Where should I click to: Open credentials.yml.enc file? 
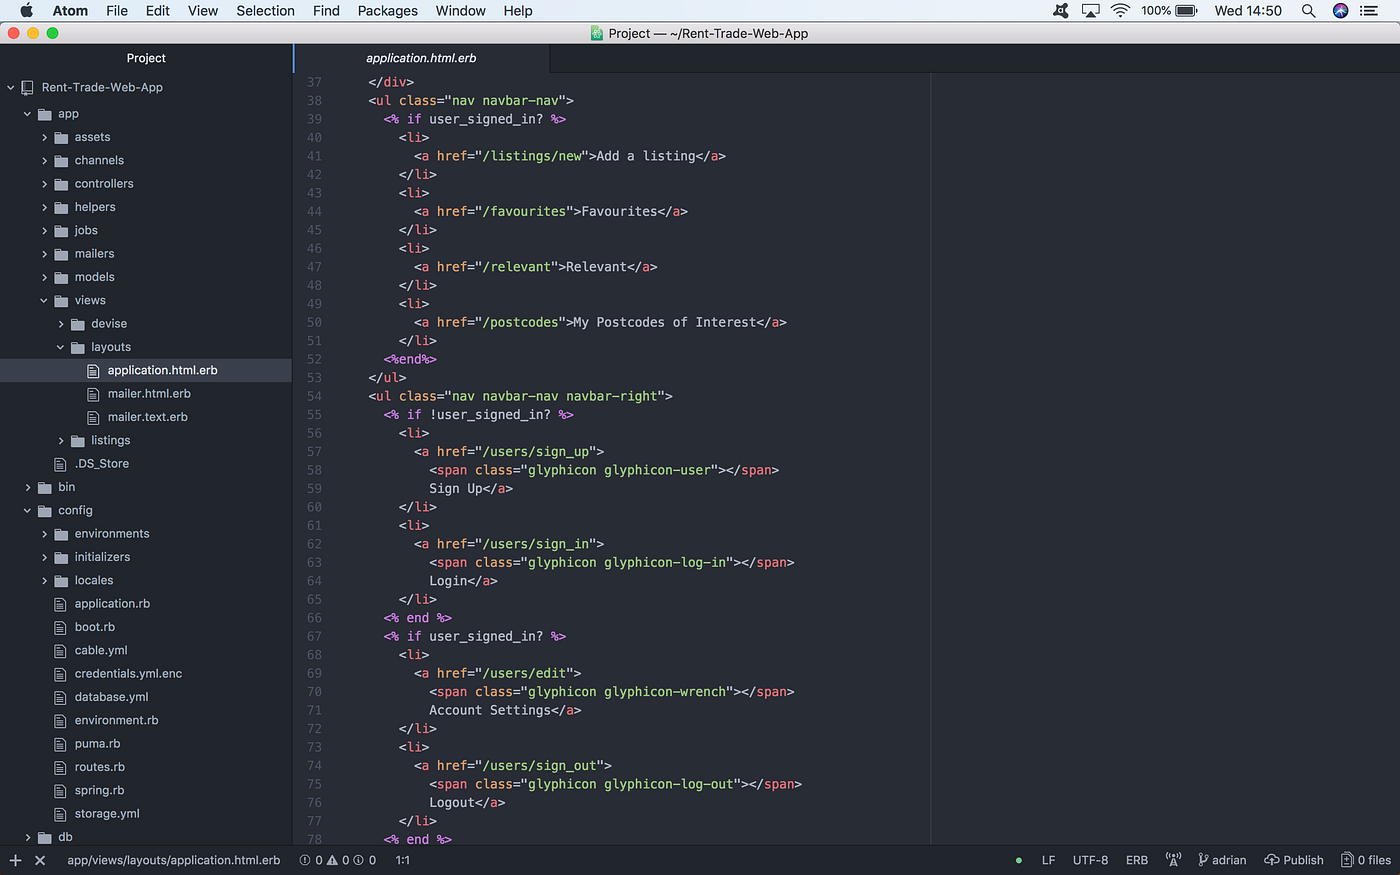128,674
